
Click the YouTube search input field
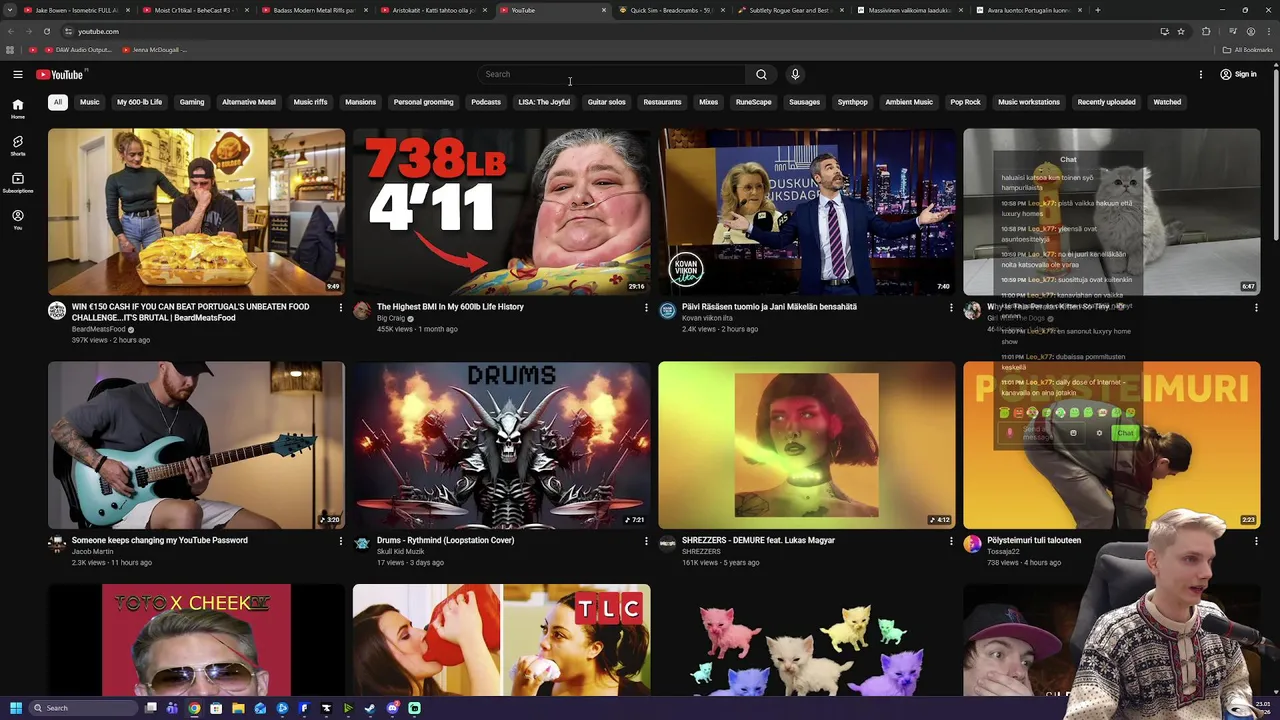tap(612, 74)
